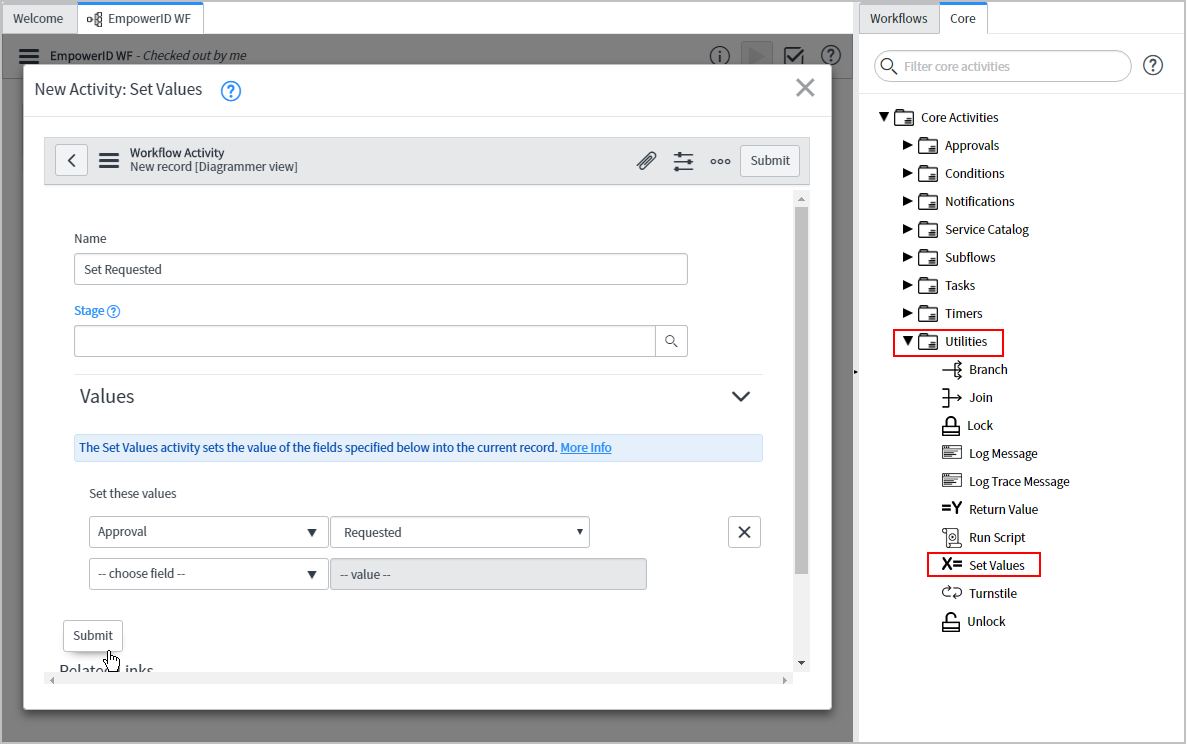
Task: Select the Set Values activity
Action: click(996, 565)
